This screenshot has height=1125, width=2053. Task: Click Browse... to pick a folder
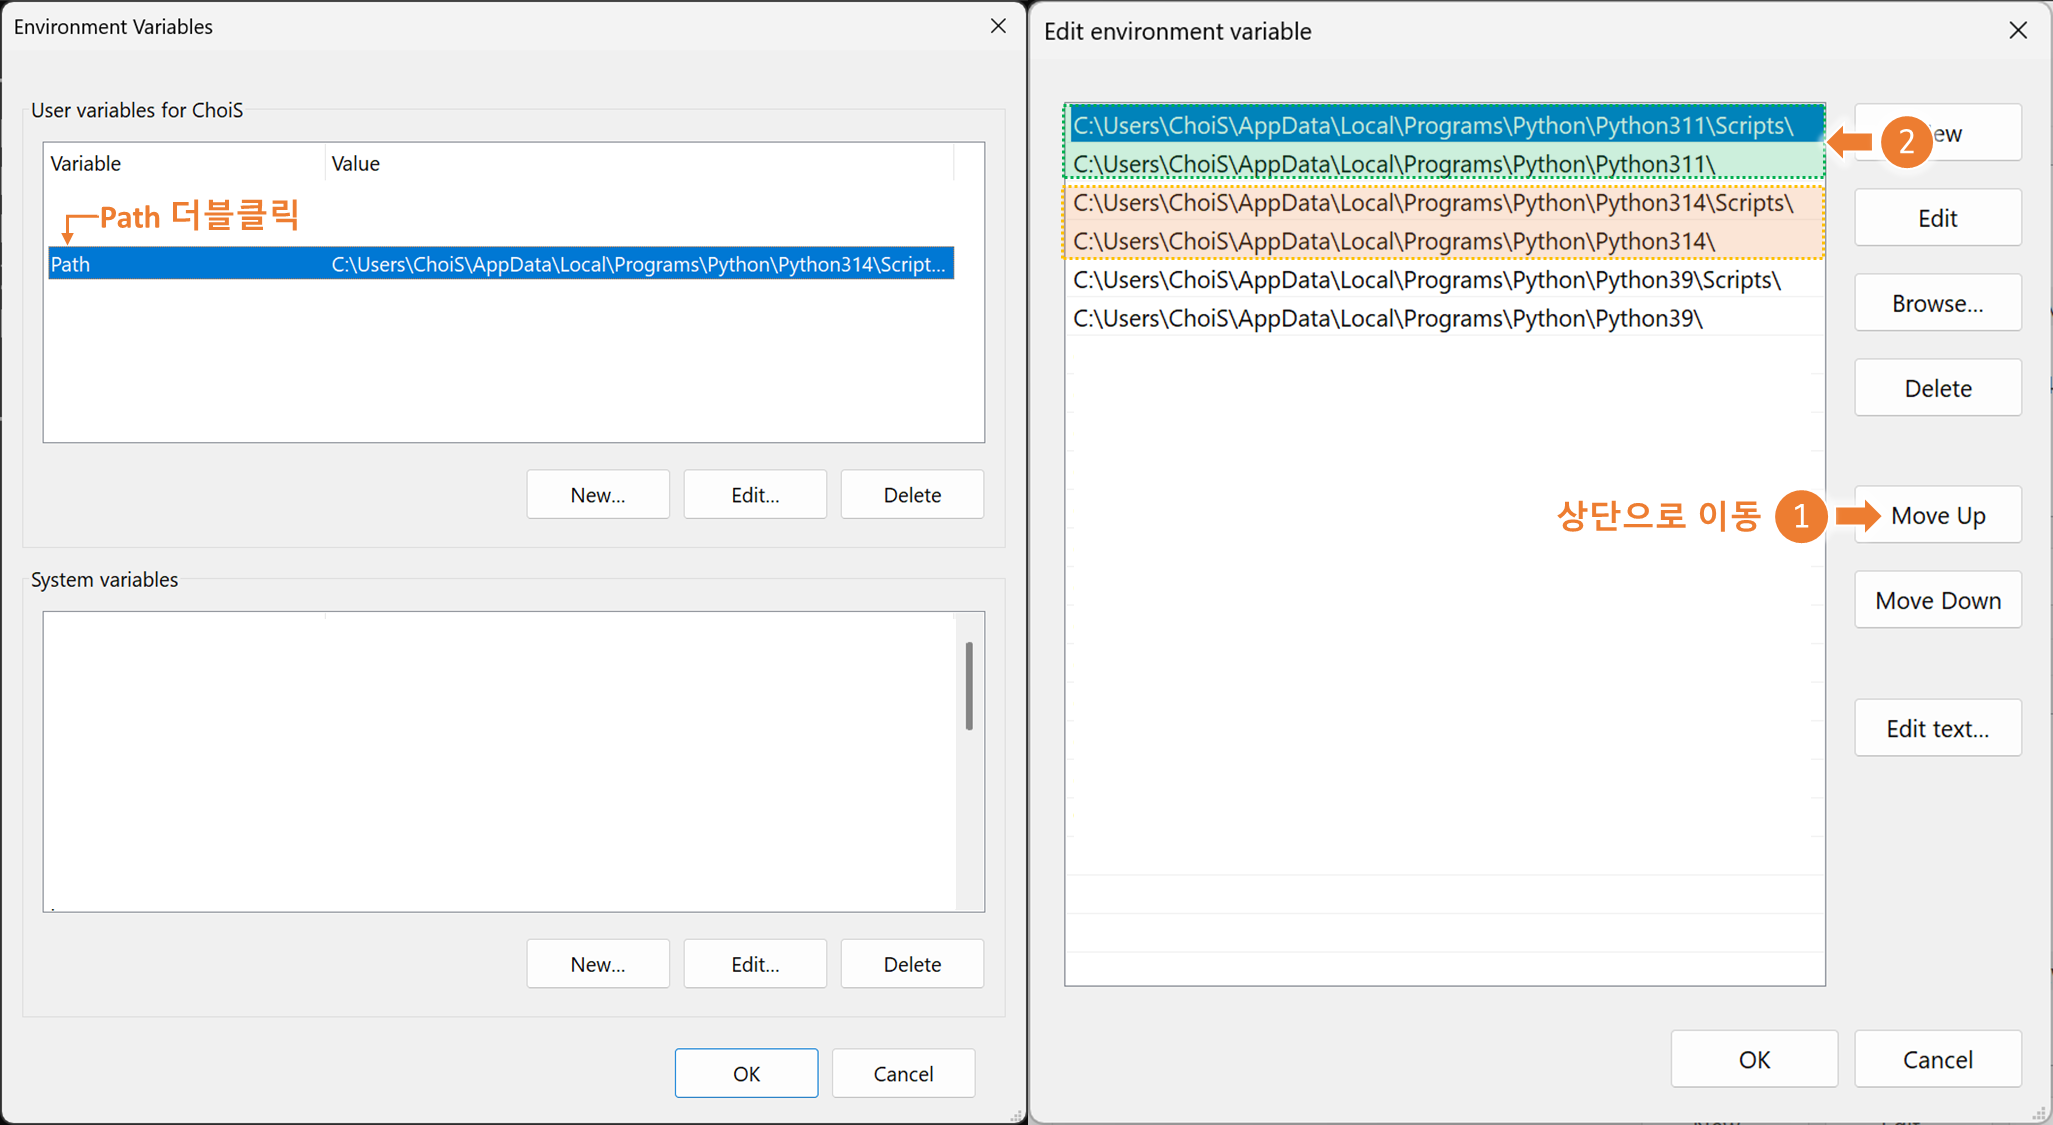(x=1937, y=304)
